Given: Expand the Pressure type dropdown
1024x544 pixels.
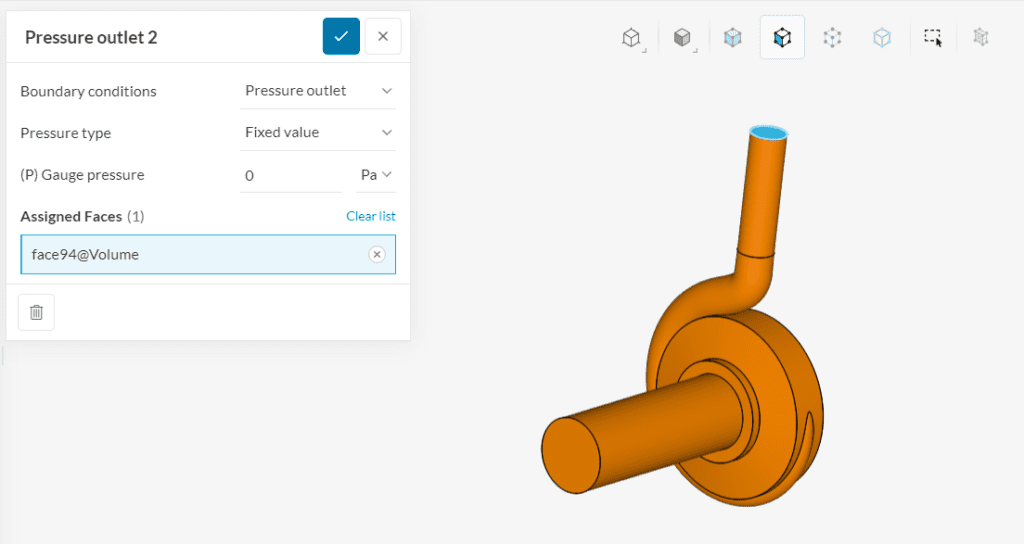Looking at the screenshot, I should (x=319, y=133).
